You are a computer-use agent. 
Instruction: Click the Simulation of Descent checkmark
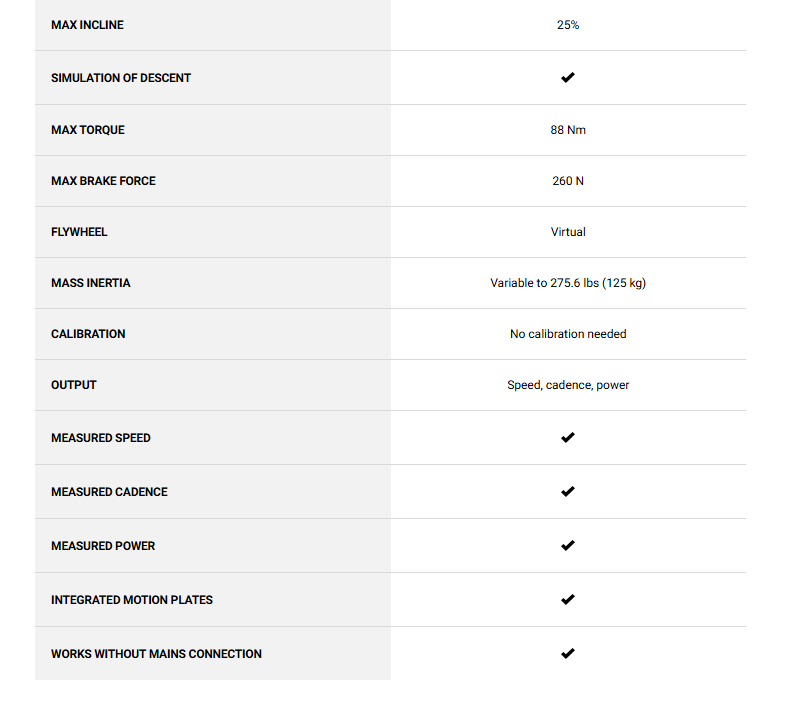tap(568, 78)
